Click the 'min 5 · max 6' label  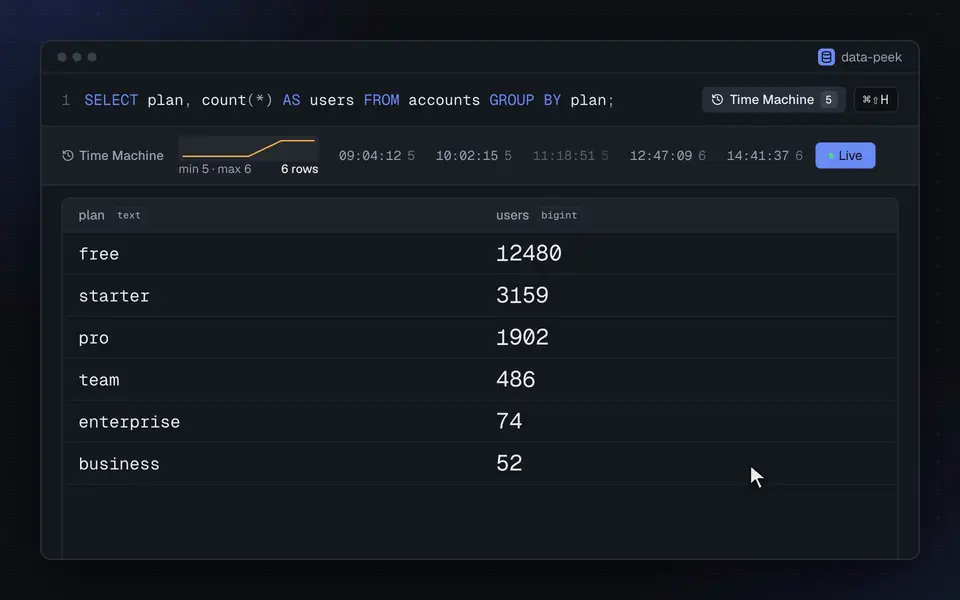click(215, 169)
